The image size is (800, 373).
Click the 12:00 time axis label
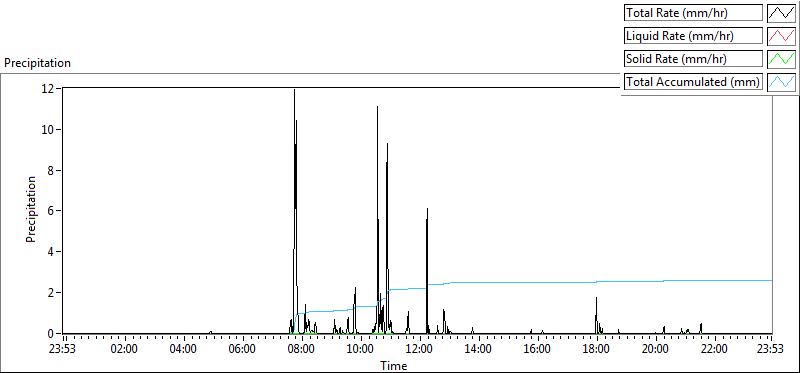tap(419, 350)
